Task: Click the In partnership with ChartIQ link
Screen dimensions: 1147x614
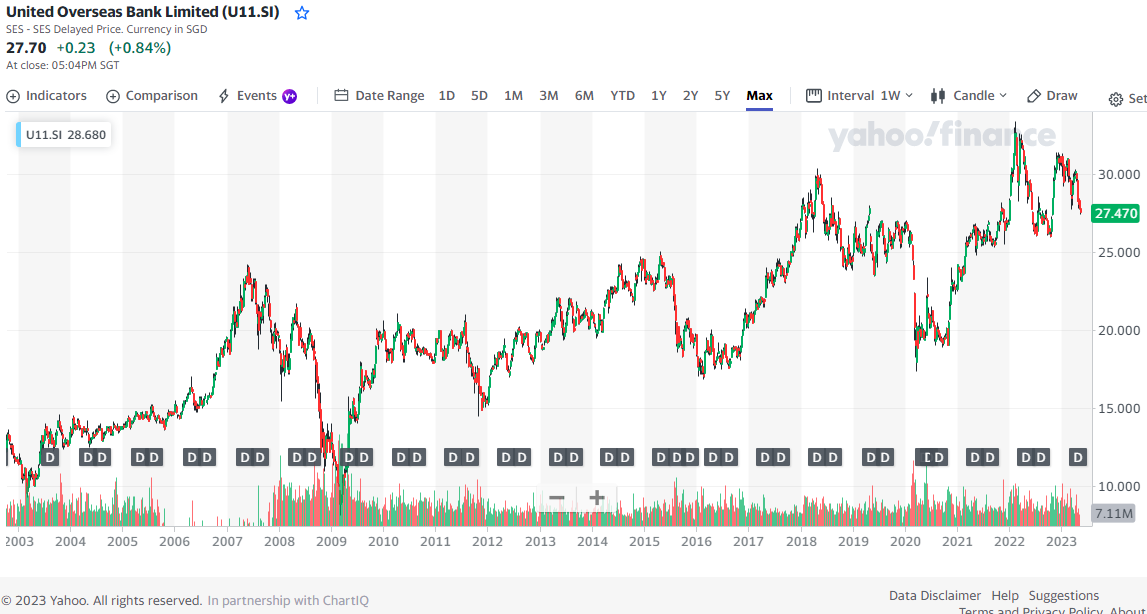Action: [x=288, y=601]
